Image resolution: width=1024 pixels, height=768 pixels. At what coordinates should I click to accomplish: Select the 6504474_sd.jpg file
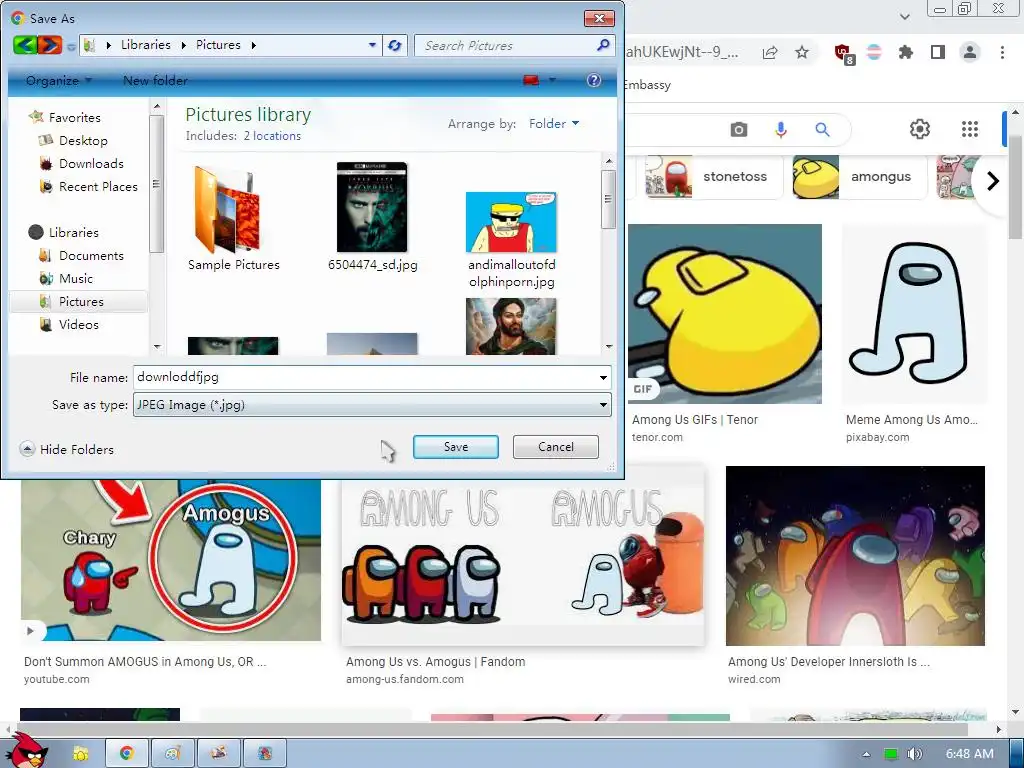[372, 217]
